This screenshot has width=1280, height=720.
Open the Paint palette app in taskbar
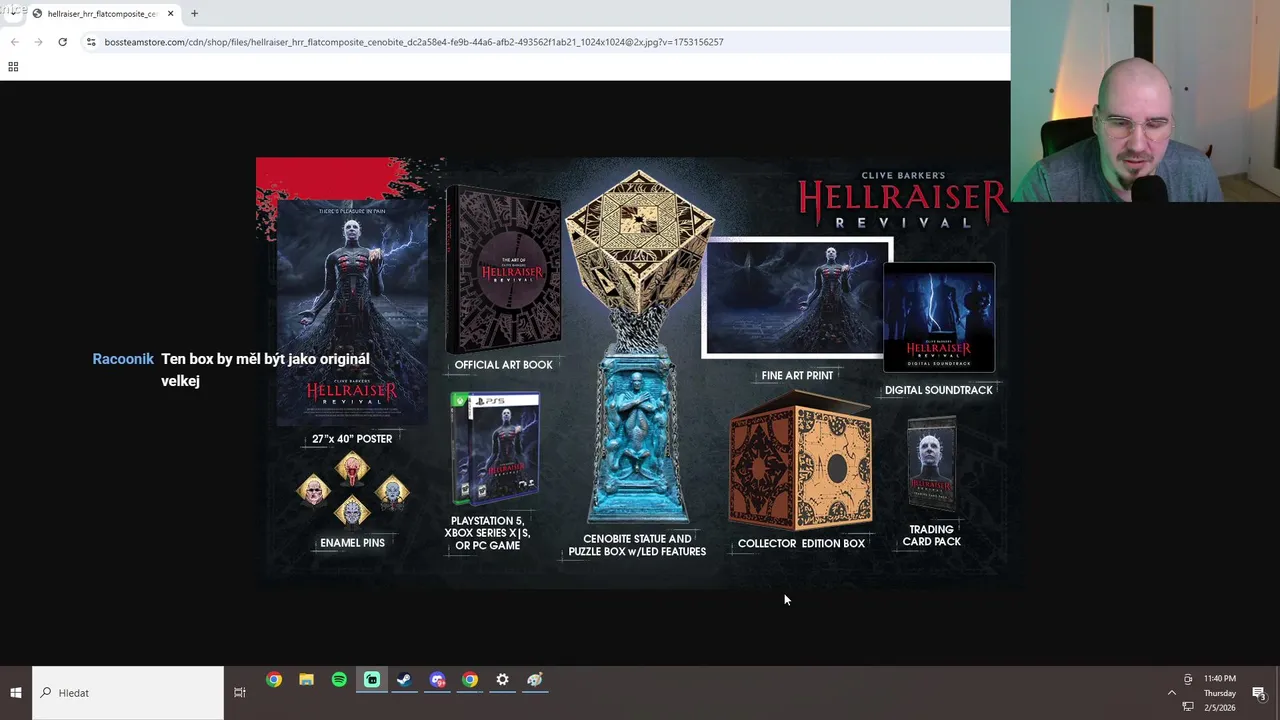pos(535,680)
